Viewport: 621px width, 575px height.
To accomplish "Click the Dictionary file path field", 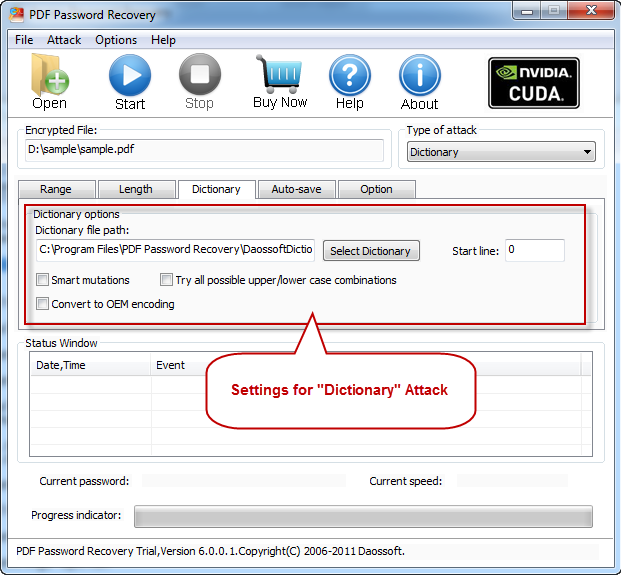I will pos(175,250).
